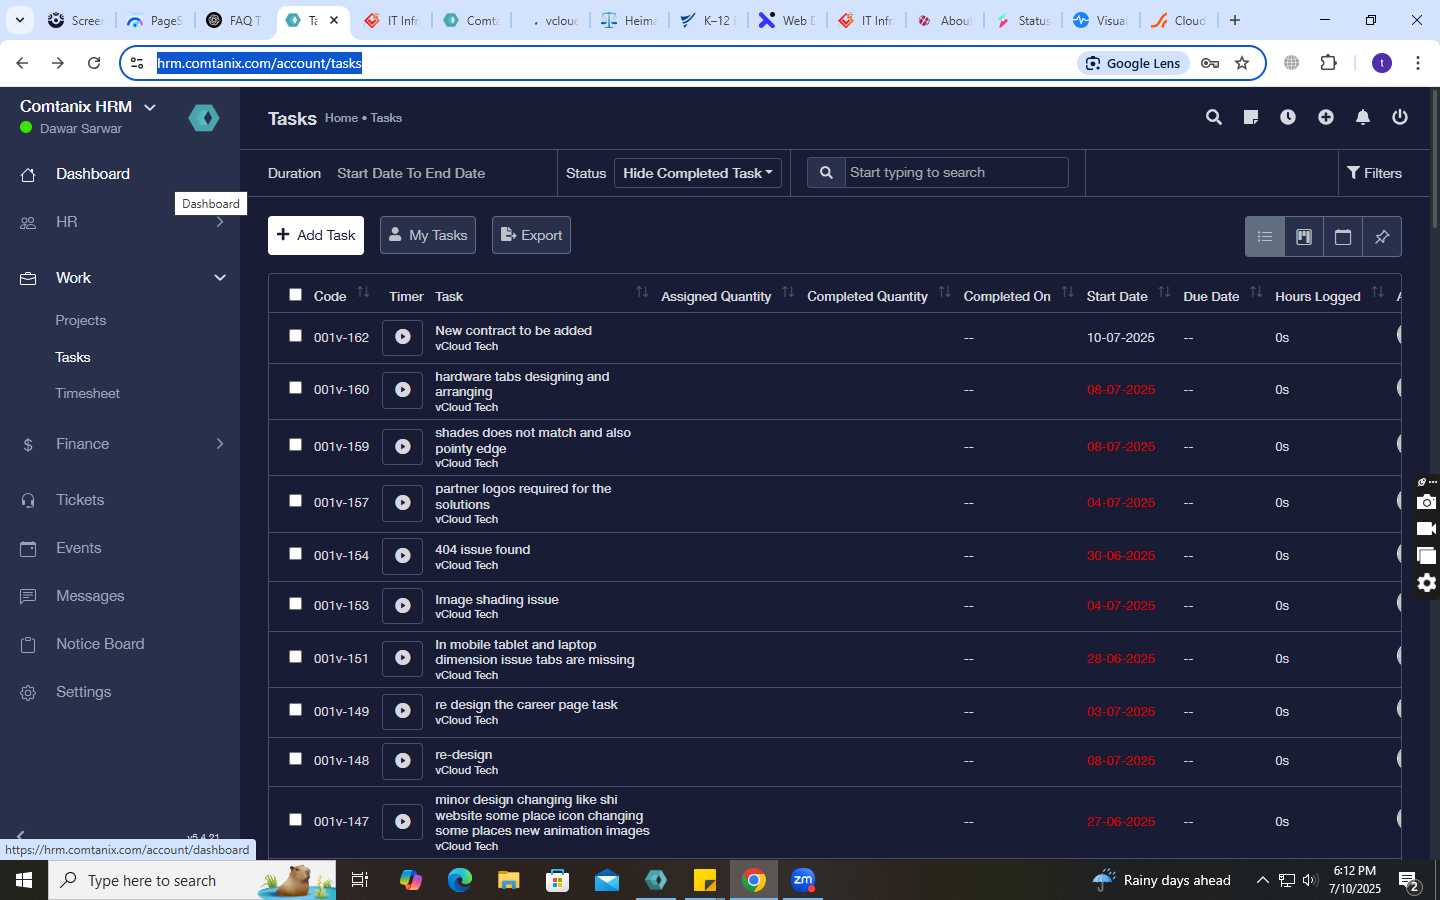Start timer for task 001v-157
Viewport: 1440px width, 900px height.
[403, 502]
